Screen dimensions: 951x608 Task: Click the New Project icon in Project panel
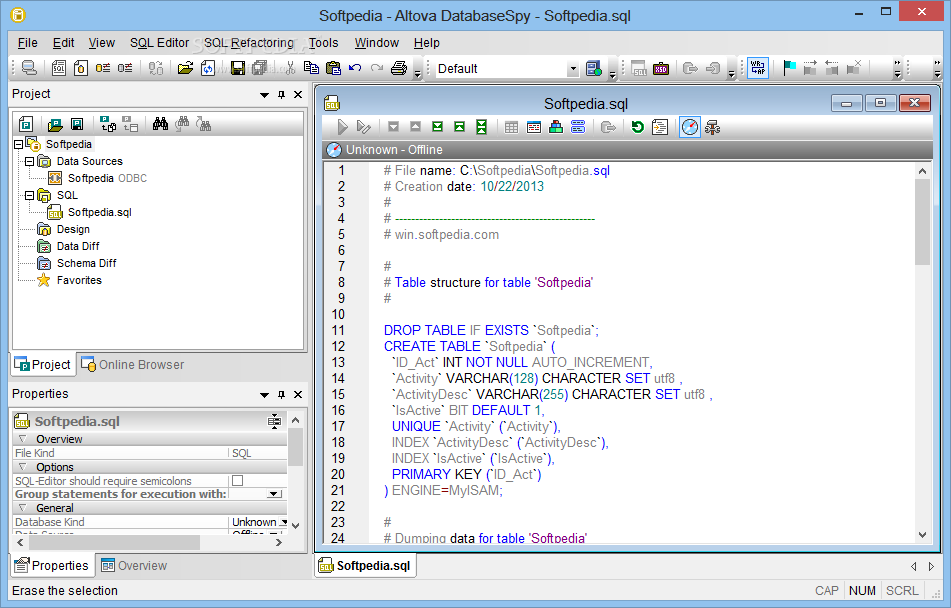[26, 124]
